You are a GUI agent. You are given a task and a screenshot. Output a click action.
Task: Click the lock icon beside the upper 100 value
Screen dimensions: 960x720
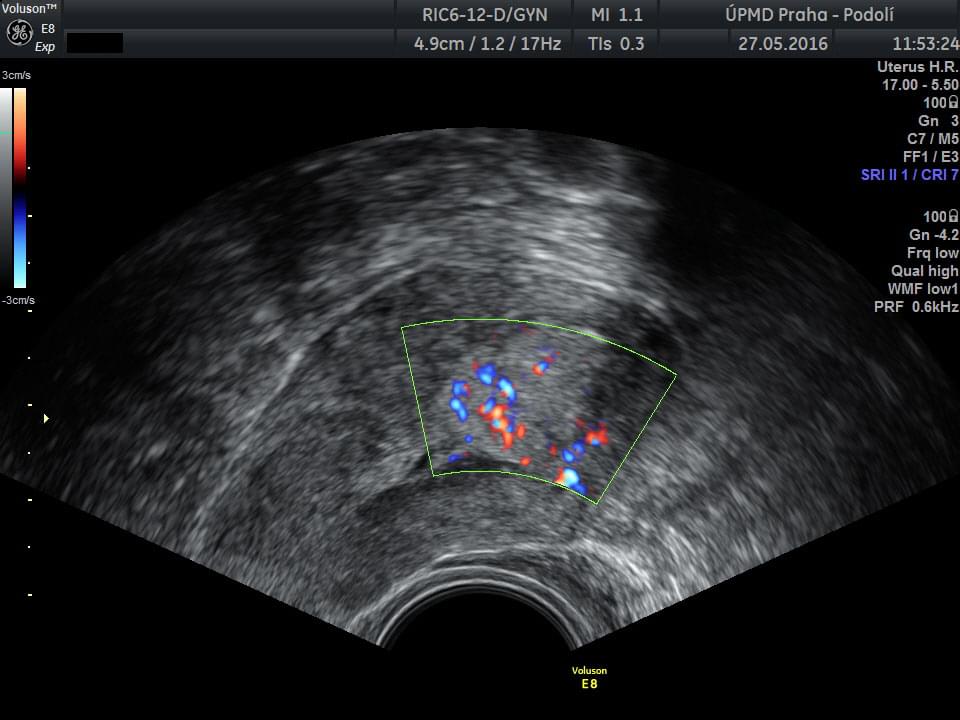click(x=953, y=102)
